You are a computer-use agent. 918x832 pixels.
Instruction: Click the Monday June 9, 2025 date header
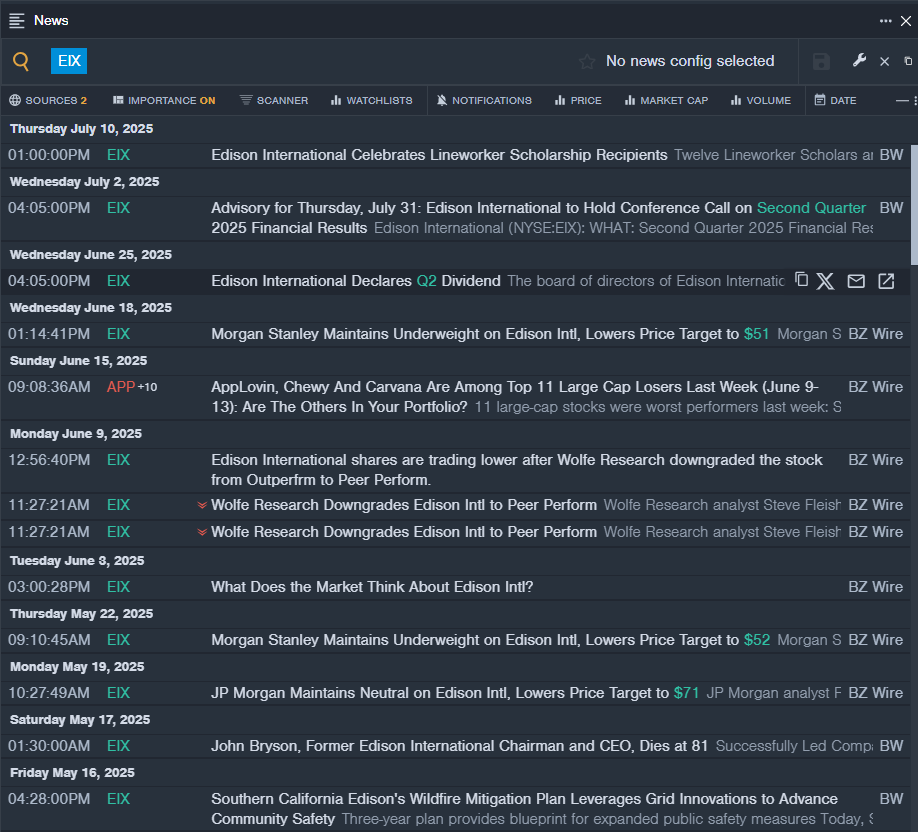click(x=76, y=434)
